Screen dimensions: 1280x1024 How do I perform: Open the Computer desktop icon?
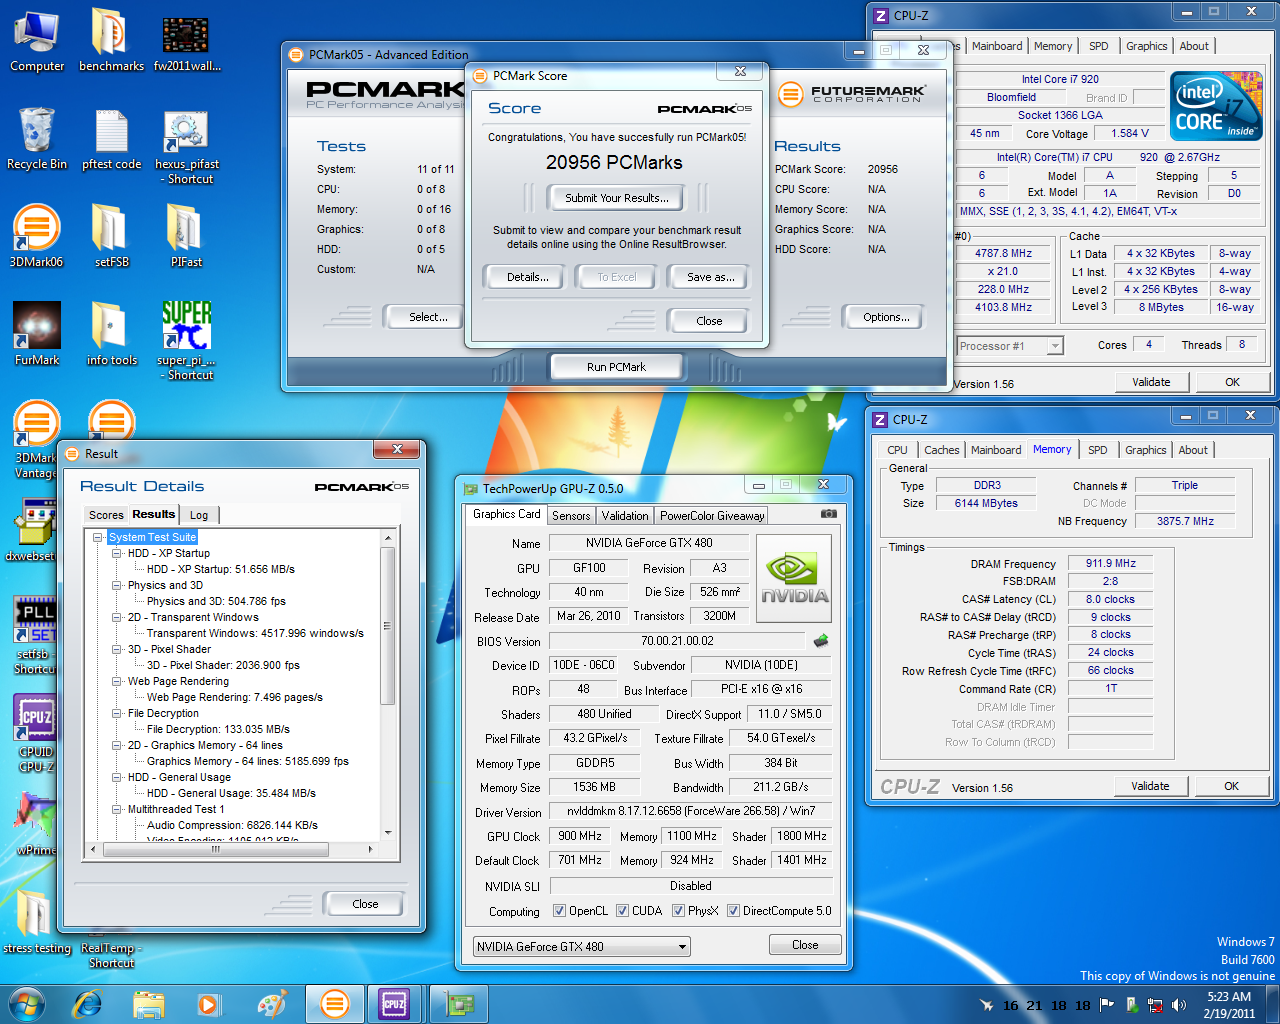(x=37, y=41)
